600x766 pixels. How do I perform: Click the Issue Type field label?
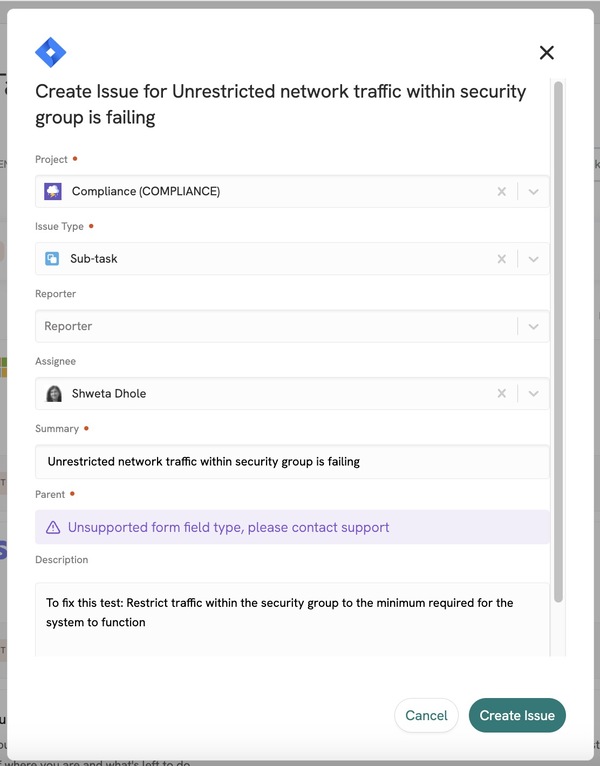pos(59,226)
